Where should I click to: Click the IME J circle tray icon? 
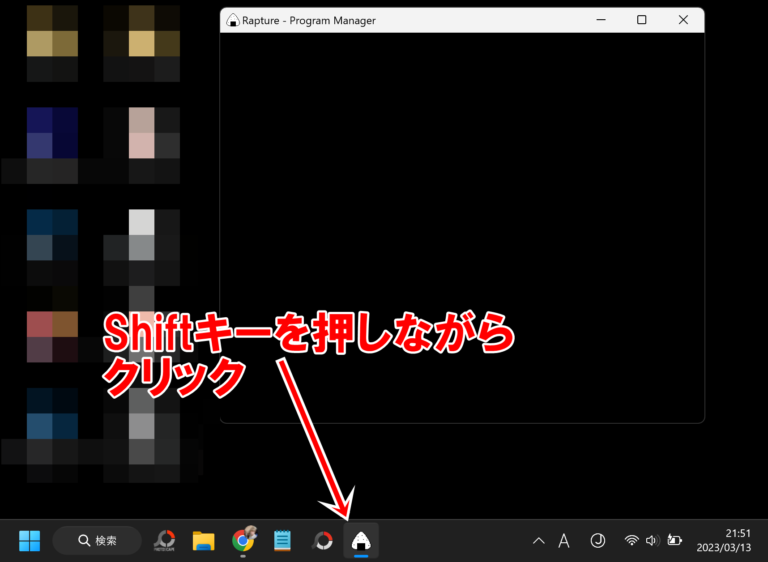tap(598, 541)
